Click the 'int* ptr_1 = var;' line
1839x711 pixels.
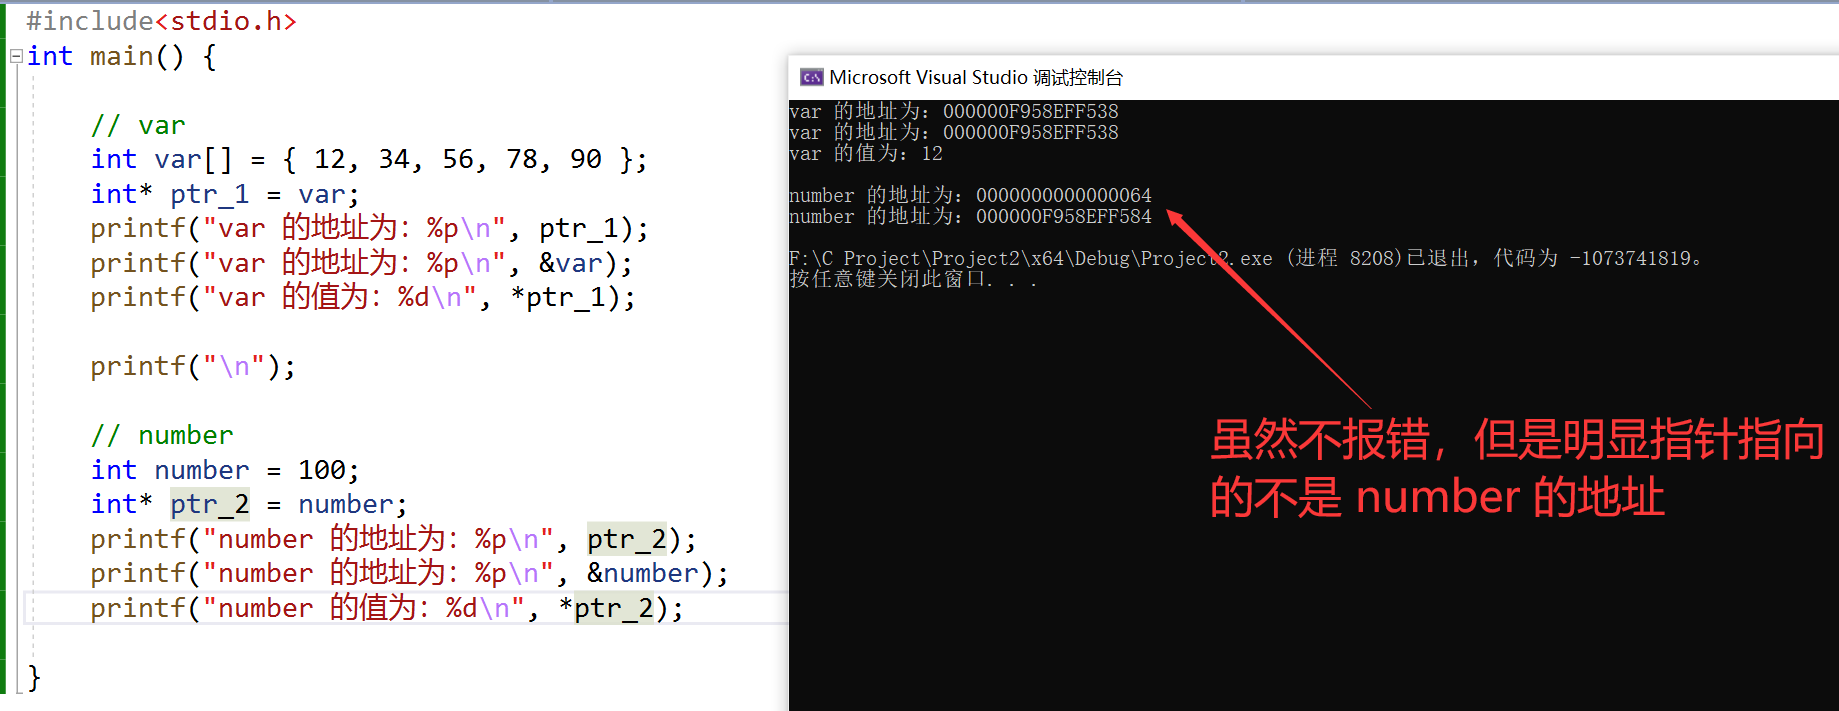tap(225, 194)
